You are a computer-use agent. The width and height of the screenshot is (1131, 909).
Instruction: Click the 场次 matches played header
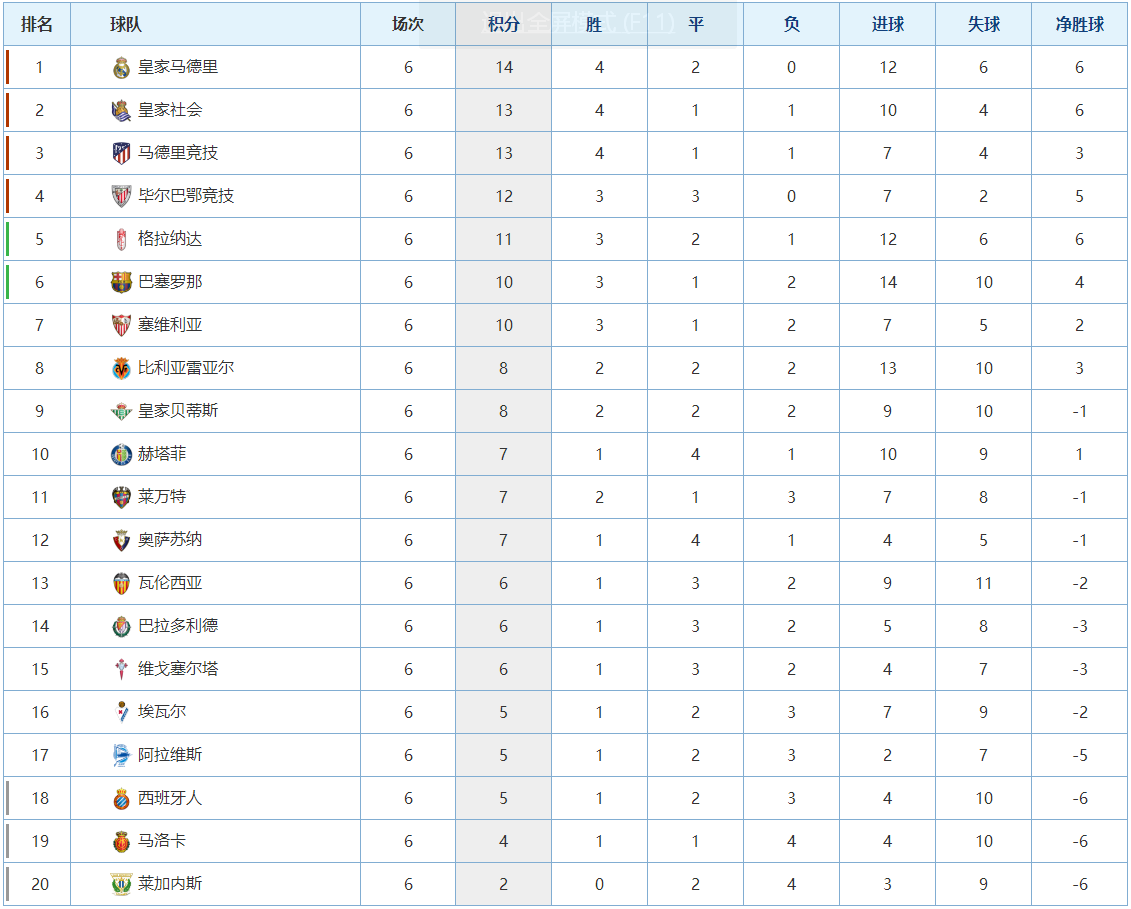pyautogui.click(x=408, y=24)
